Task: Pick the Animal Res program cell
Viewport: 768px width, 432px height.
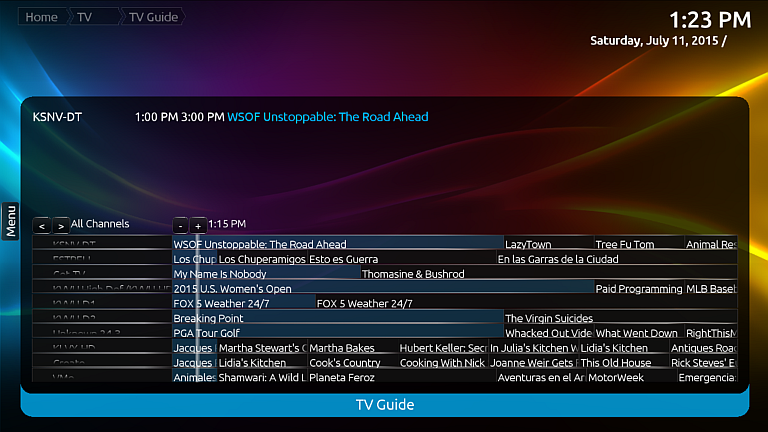Action: (711, 243)
